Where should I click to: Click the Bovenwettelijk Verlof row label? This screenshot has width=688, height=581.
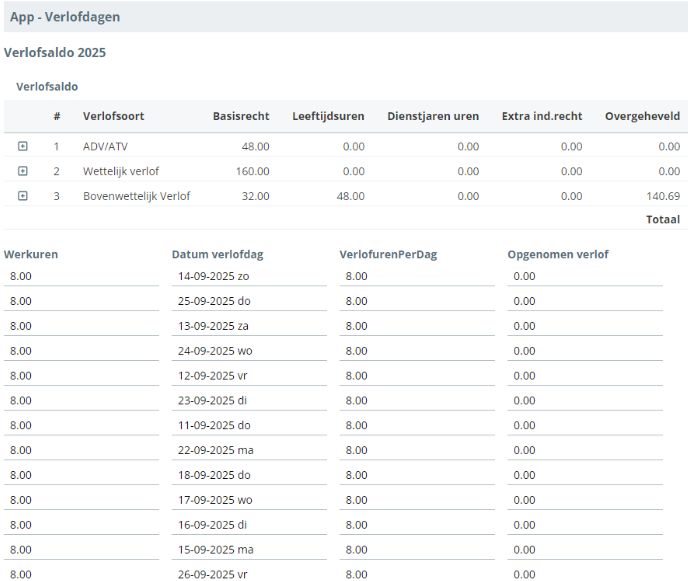pyautogui.click(x=136, y=196)
